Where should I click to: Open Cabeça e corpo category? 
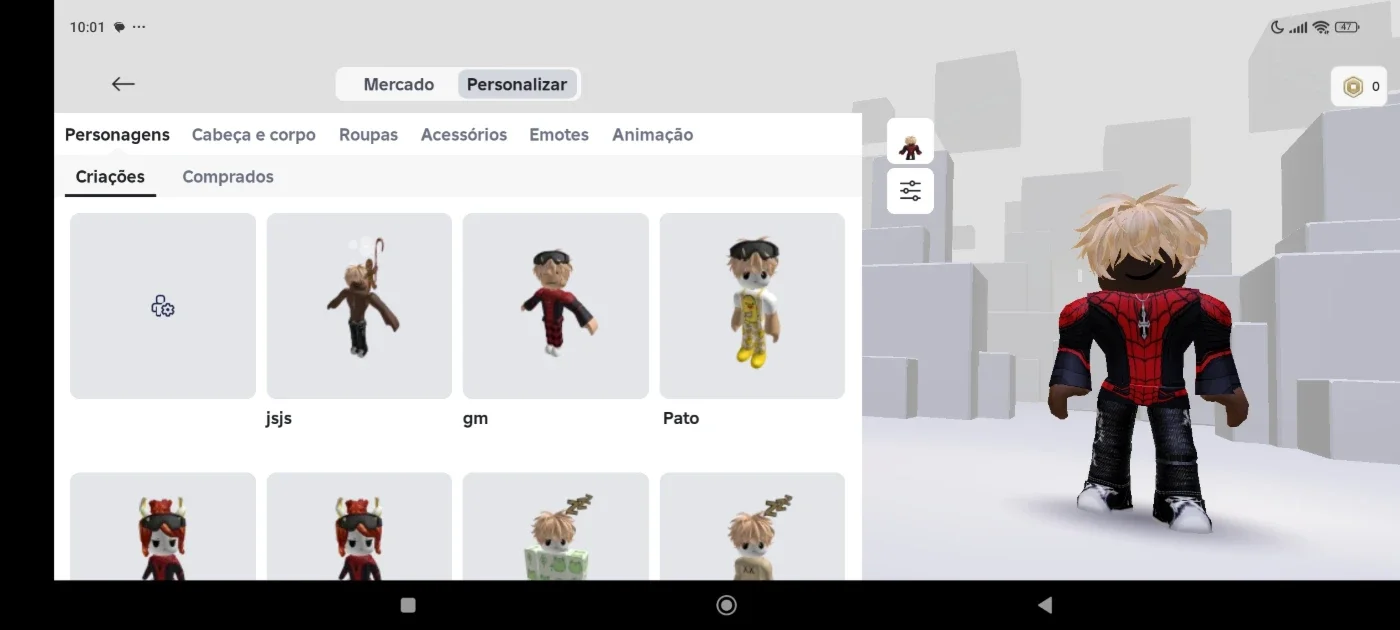254,135
